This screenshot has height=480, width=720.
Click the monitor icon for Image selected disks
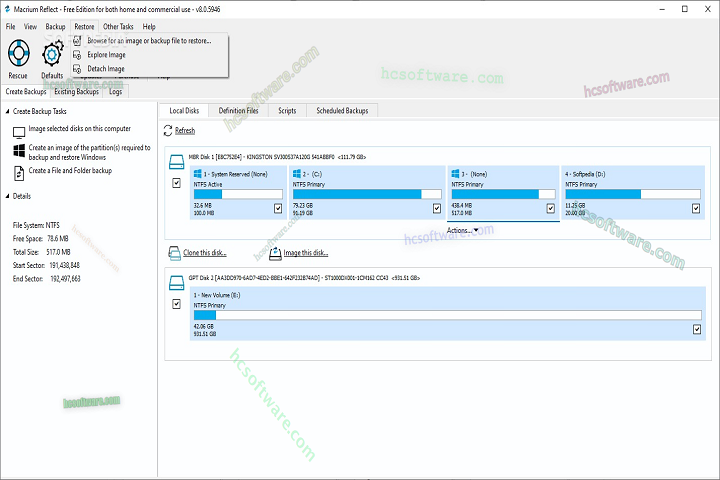(x=19, y=132)
